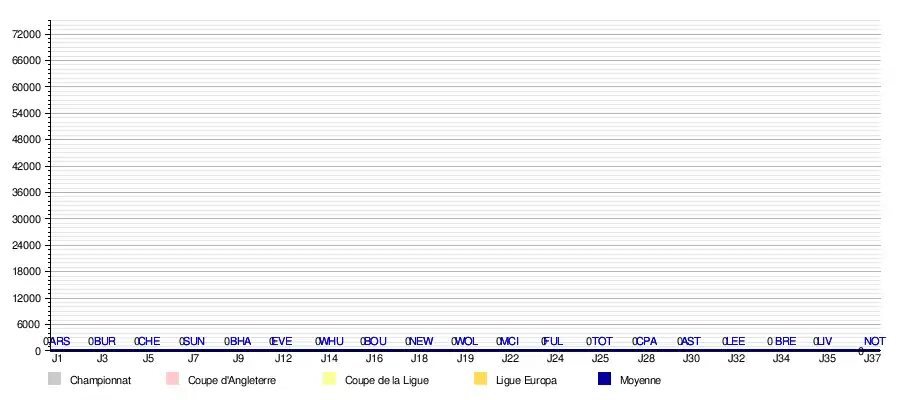Select the Championnat legend label
The height and width of the screenshot is (400, 900).
point(100,380)
